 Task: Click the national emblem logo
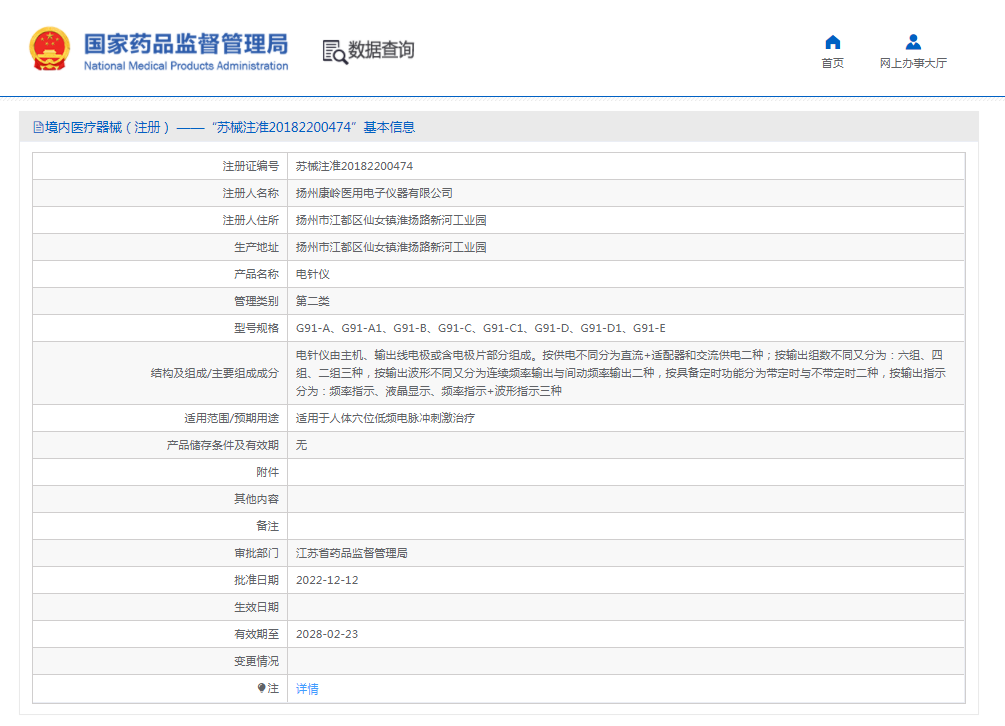[48, 49]
